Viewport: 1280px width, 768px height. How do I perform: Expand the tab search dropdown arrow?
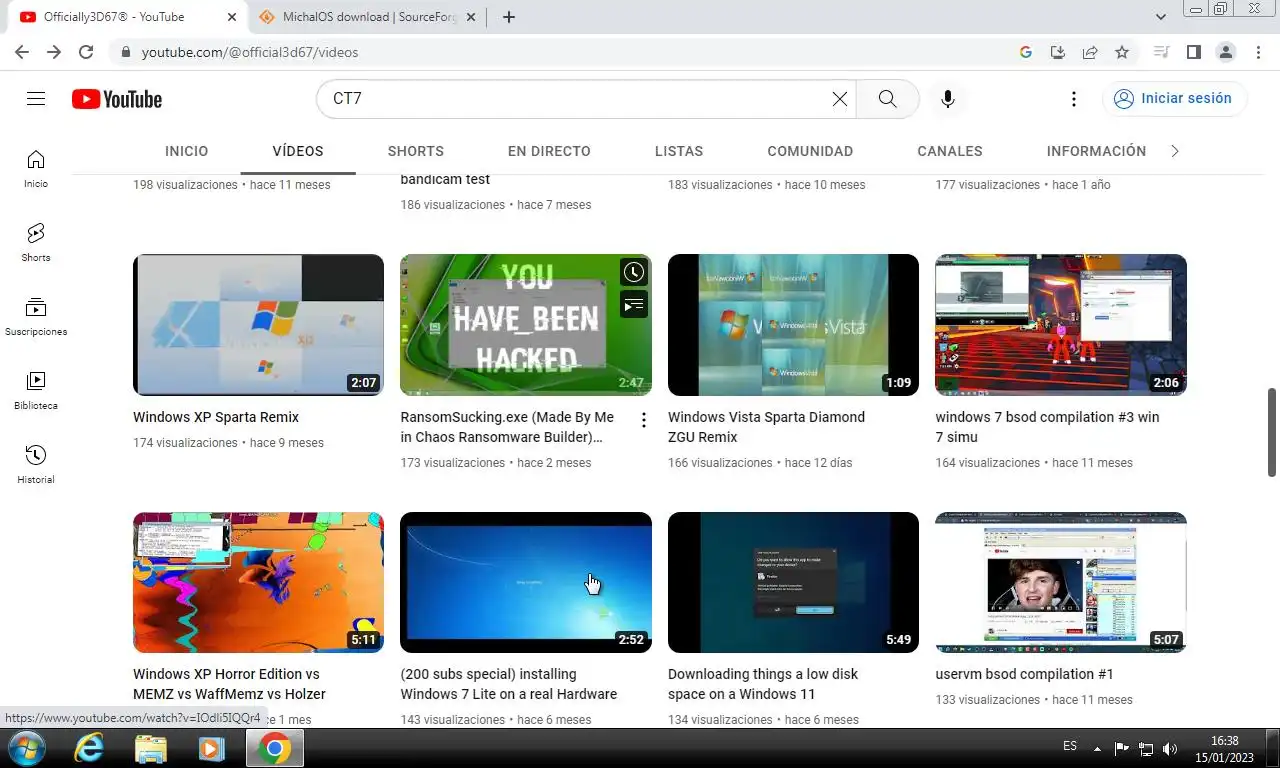(x=1161, y=17)
